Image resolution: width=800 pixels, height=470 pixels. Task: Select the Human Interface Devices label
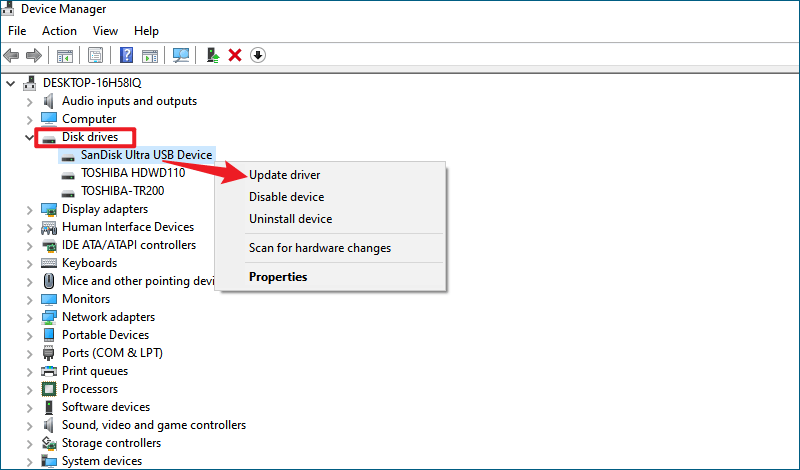[x=128, y=227]
